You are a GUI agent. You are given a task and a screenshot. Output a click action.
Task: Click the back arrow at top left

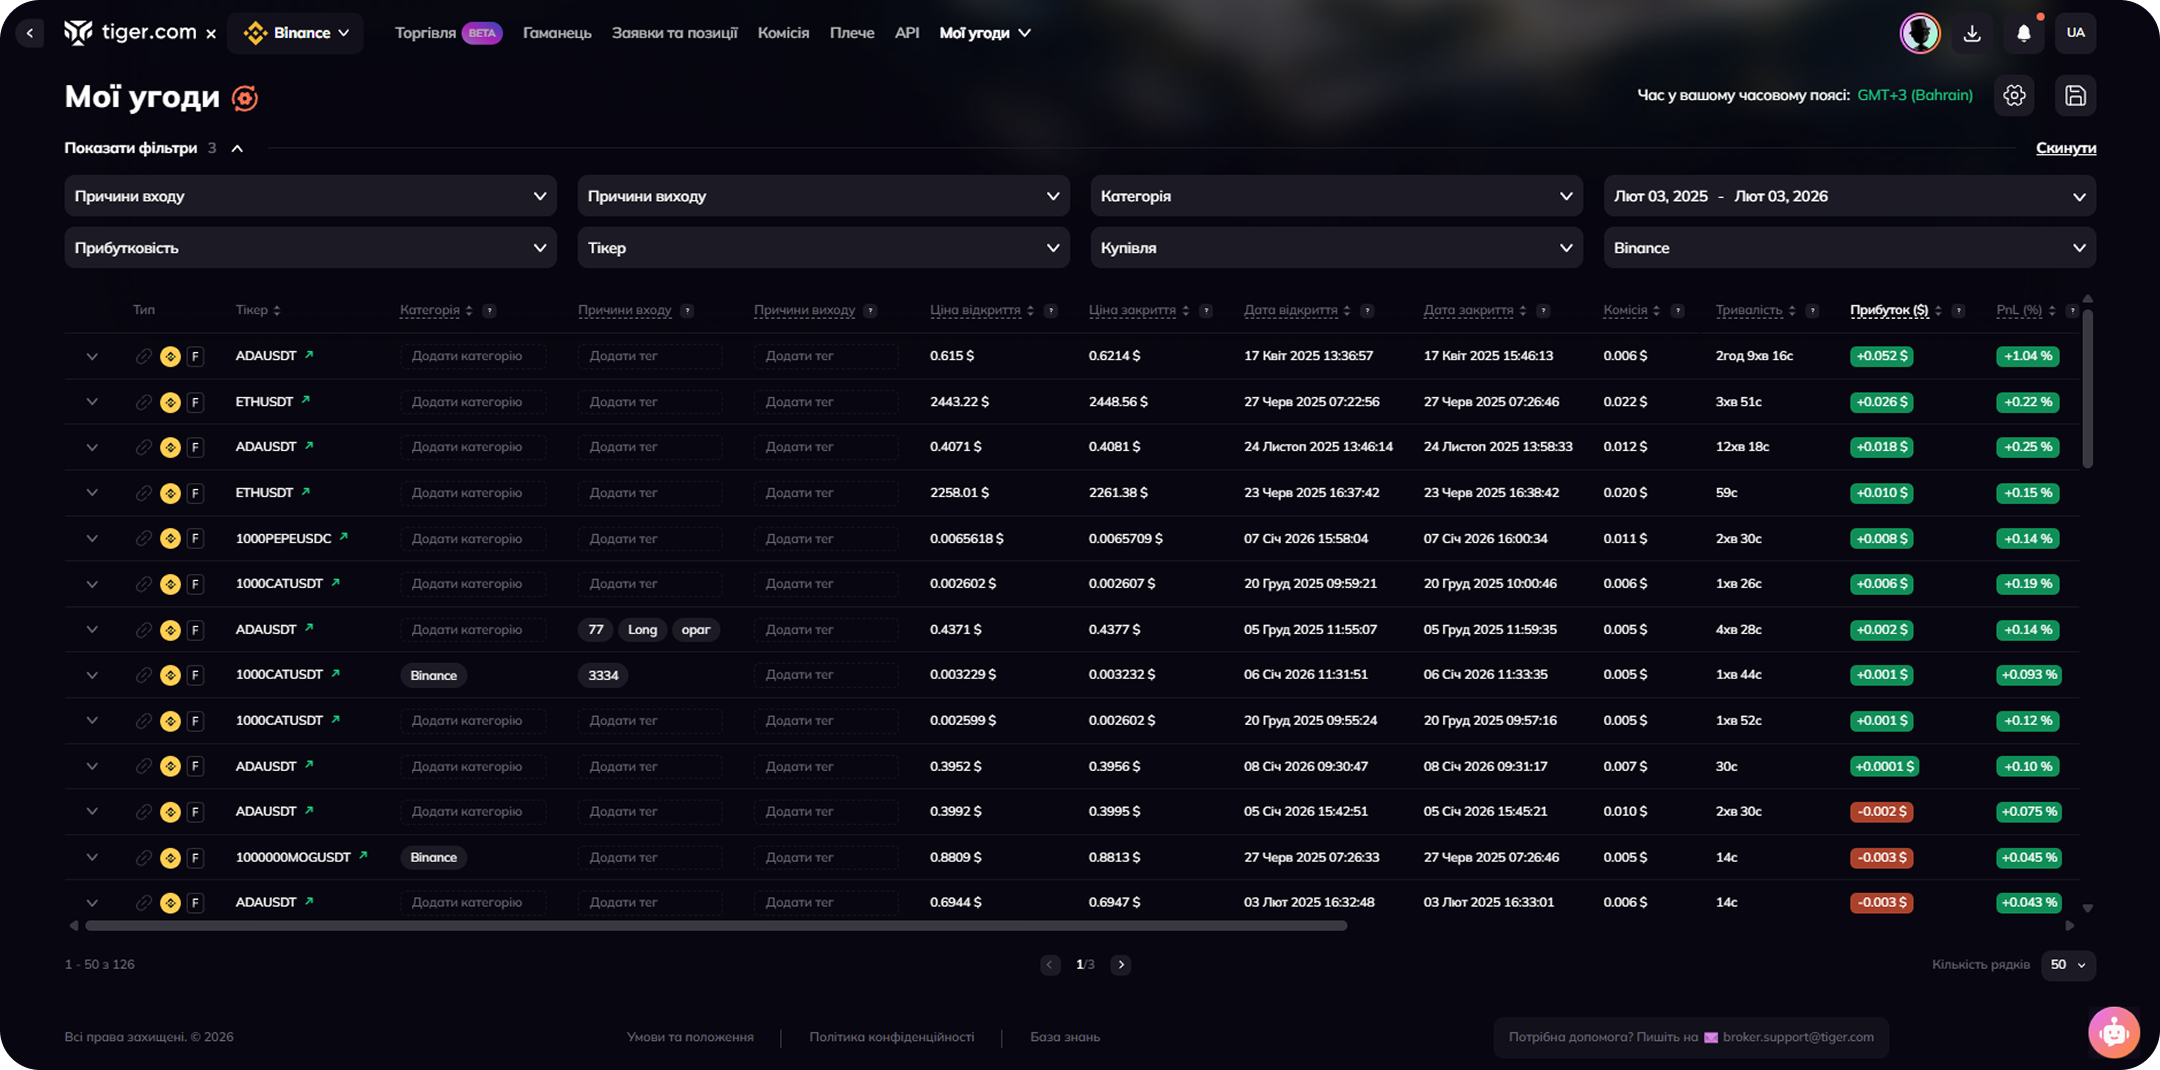(30, 33)
